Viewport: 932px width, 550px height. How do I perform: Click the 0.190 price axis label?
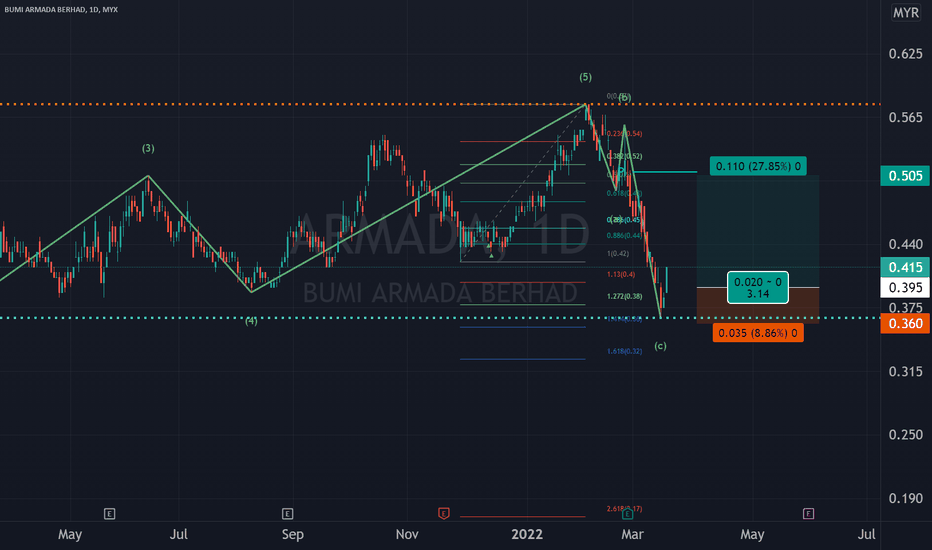905,498
